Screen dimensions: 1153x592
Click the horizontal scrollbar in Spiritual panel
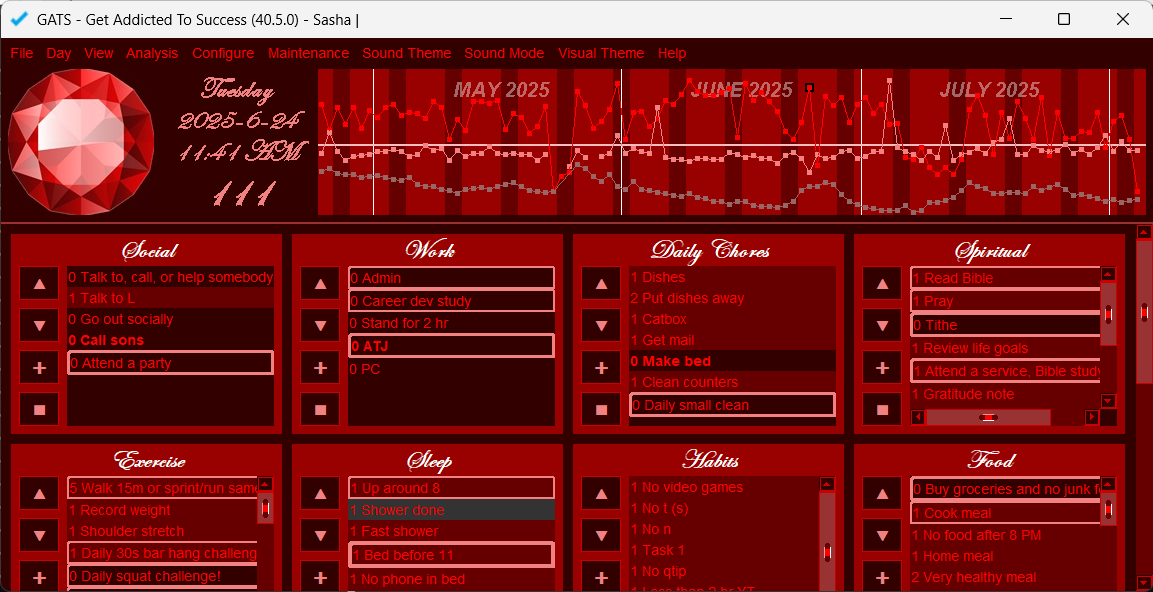1005,417
